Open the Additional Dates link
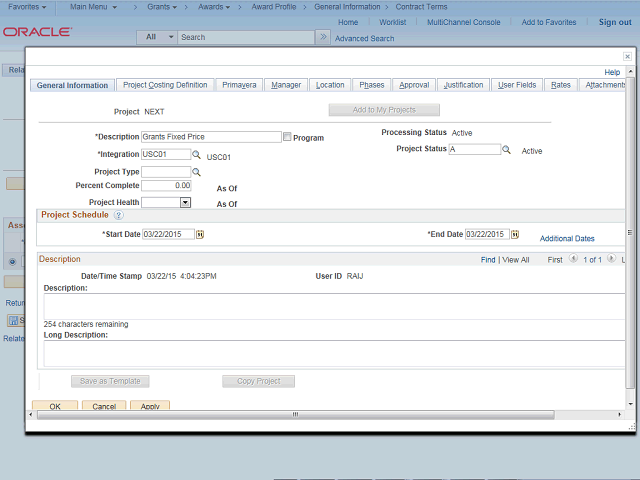 pyautogui.click(x=567, y=238)
